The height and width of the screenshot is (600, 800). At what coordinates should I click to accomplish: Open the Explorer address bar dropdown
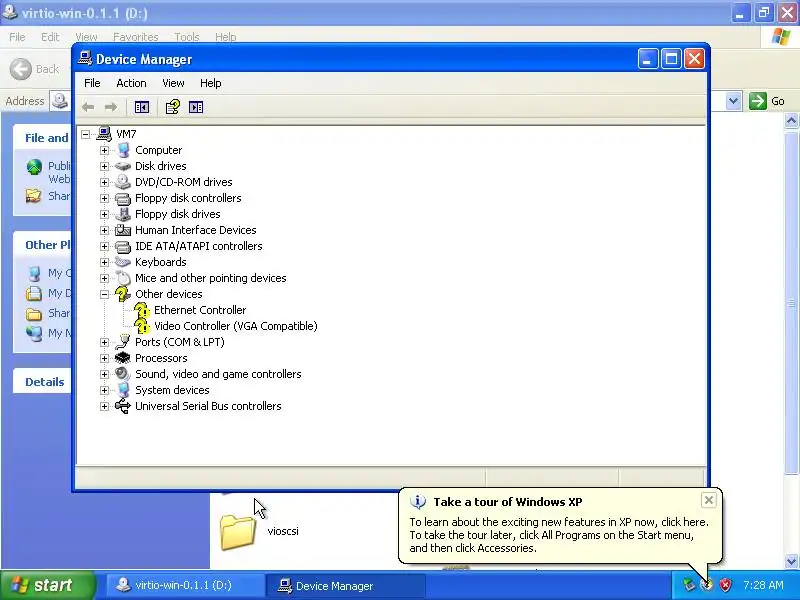tap(733, 101)
